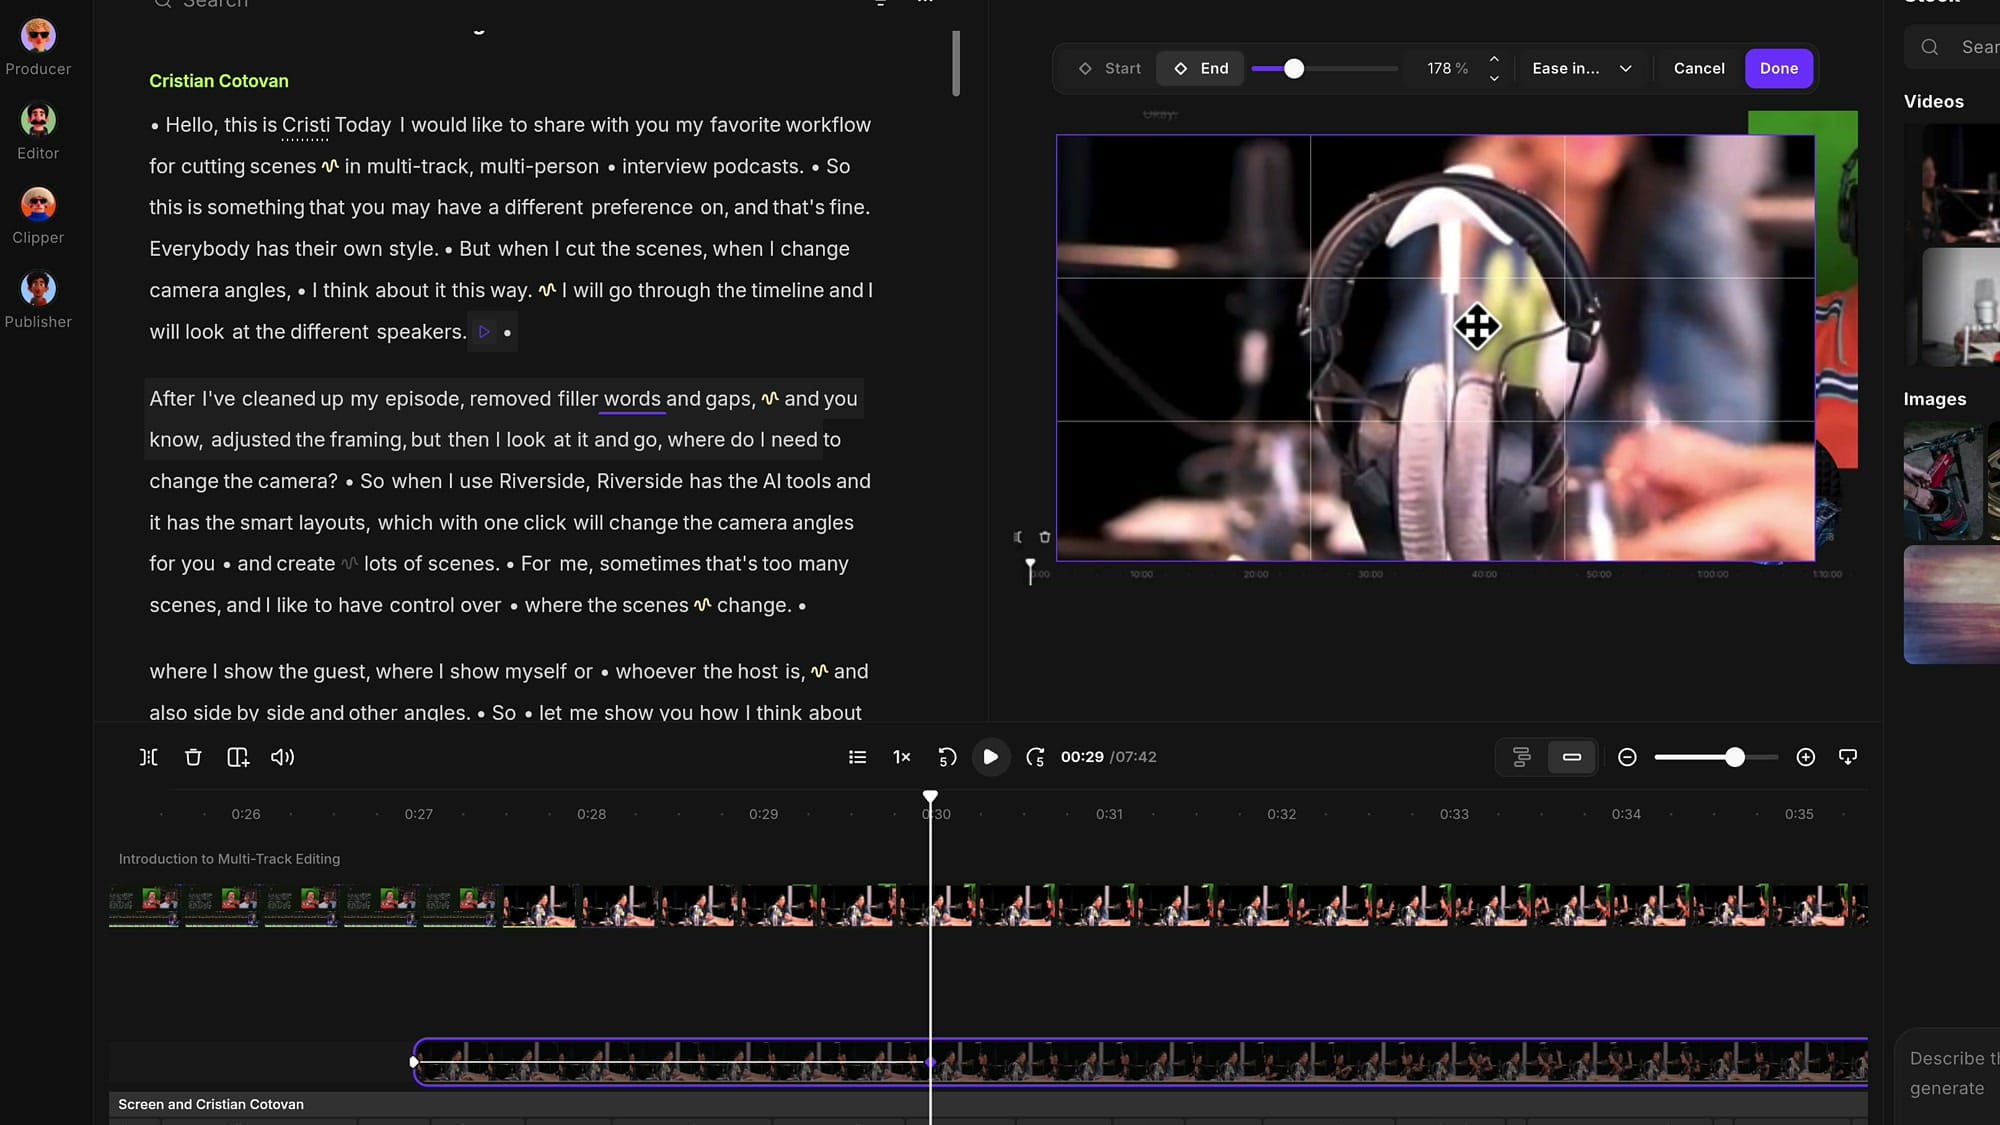Click Cancel in keyframe toolbar
2000x1125 pixels.
pyautogui.click(x=1699, y=68)
